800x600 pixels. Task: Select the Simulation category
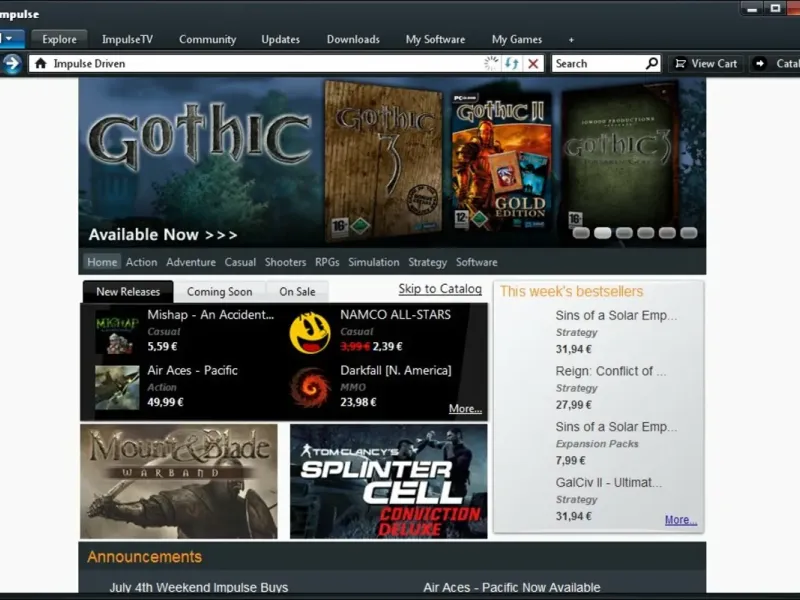(x=373, y=262)
